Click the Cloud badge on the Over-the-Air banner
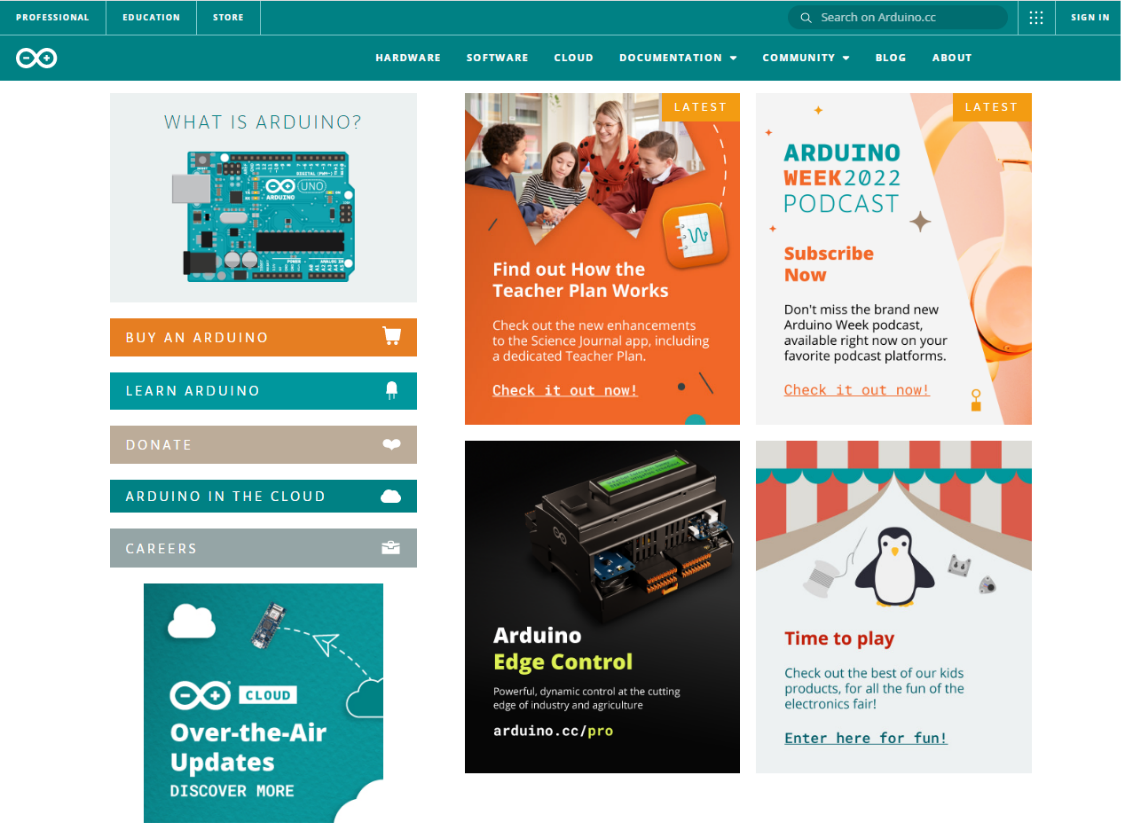Viewport: 1125px width, 830px height. point(268,695)
